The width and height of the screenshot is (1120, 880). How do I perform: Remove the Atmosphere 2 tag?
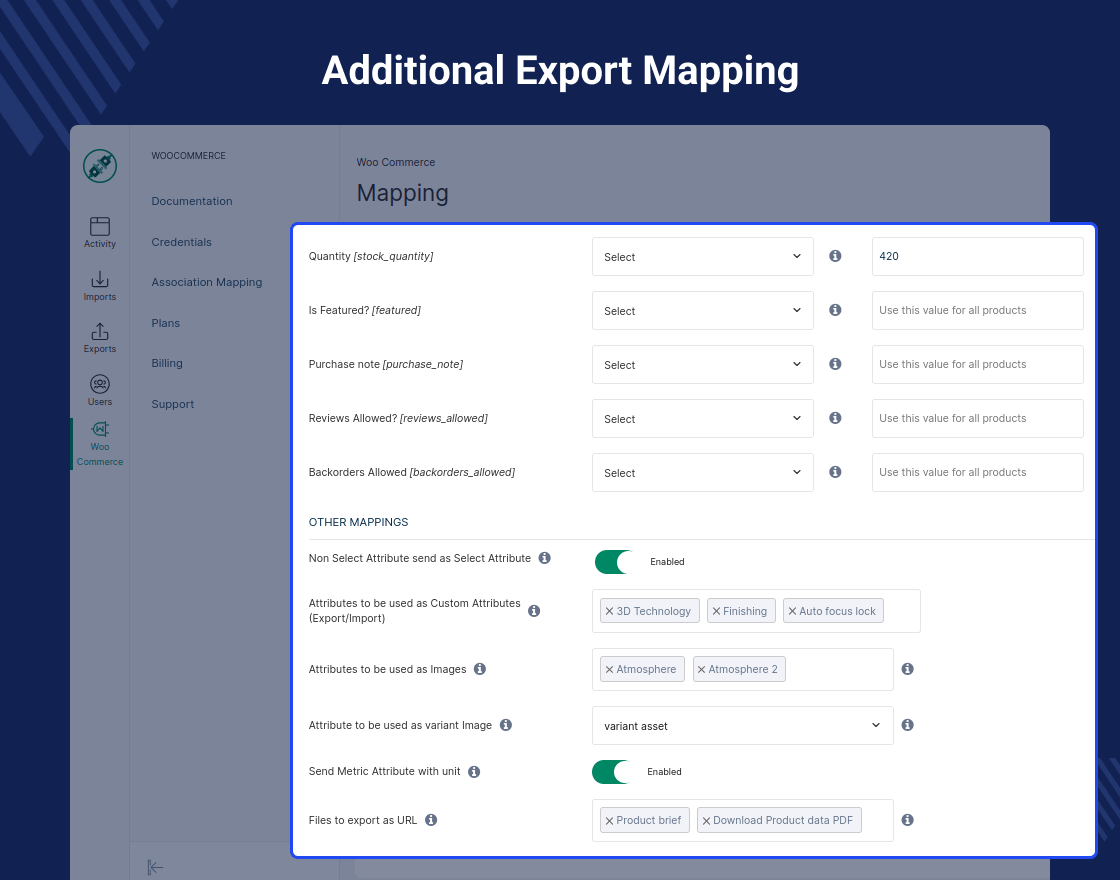pyautogui.click(x=701, y=669)
